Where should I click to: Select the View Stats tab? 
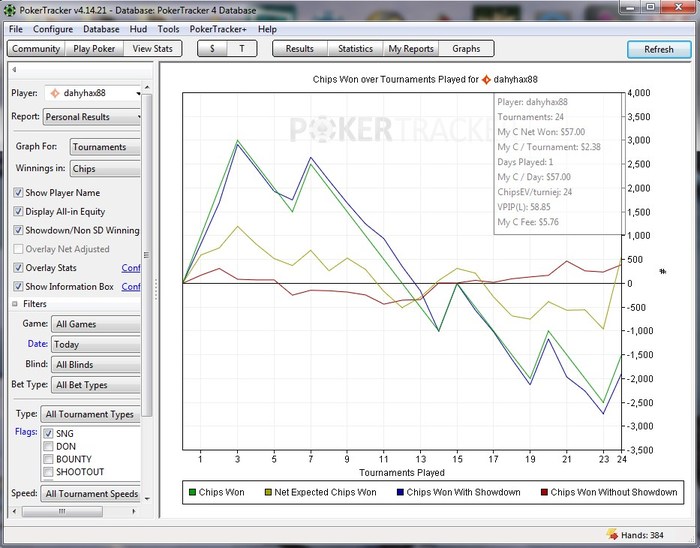pyautogui.click(x=152, y=49)
